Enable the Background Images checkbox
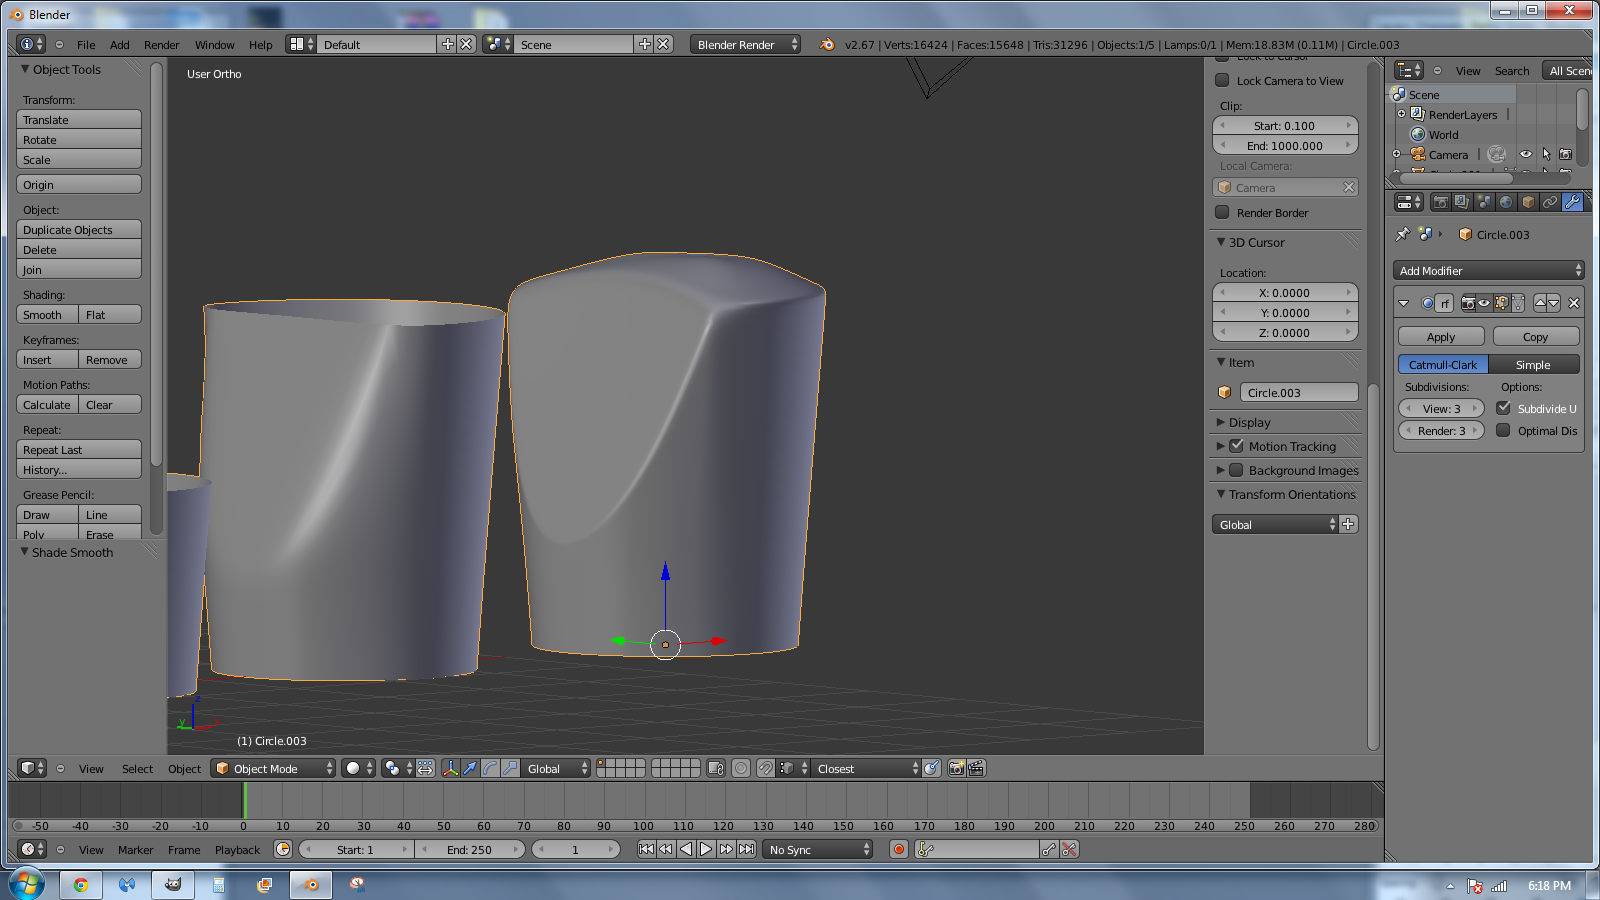 pos(1236,470)
